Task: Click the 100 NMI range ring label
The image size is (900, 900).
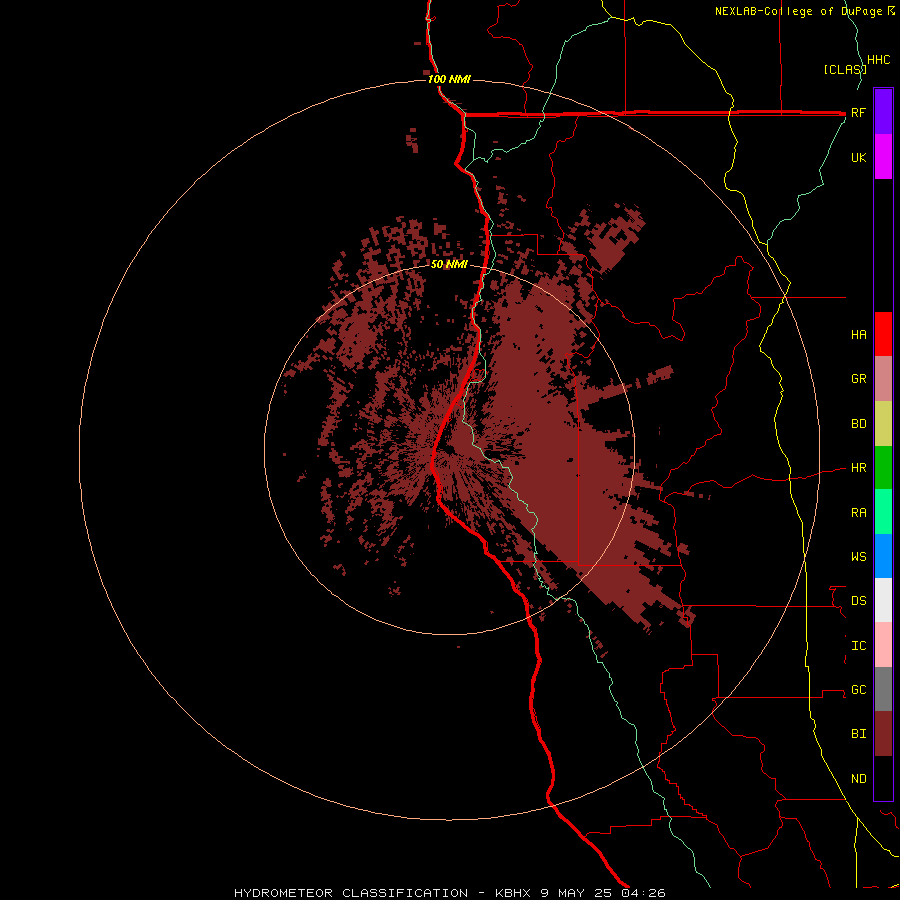Action: point(449,79)
